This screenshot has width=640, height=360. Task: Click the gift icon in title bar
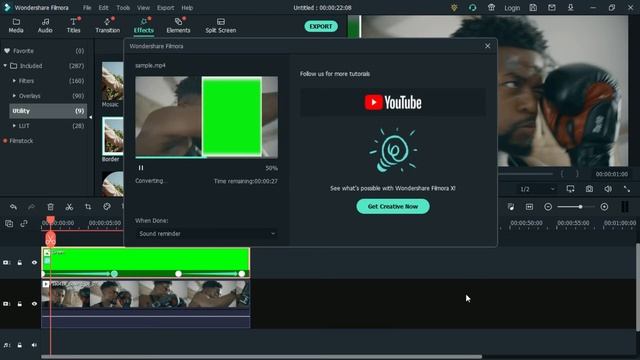491,7
